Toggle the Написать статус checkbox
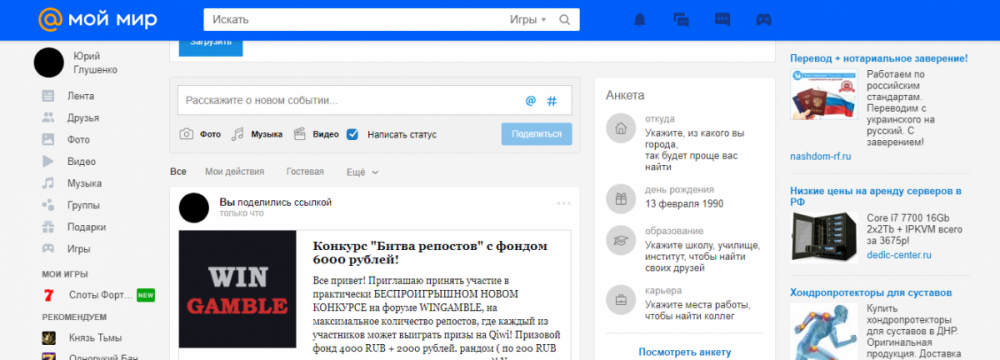1000x360 pixels. (352, 135)
